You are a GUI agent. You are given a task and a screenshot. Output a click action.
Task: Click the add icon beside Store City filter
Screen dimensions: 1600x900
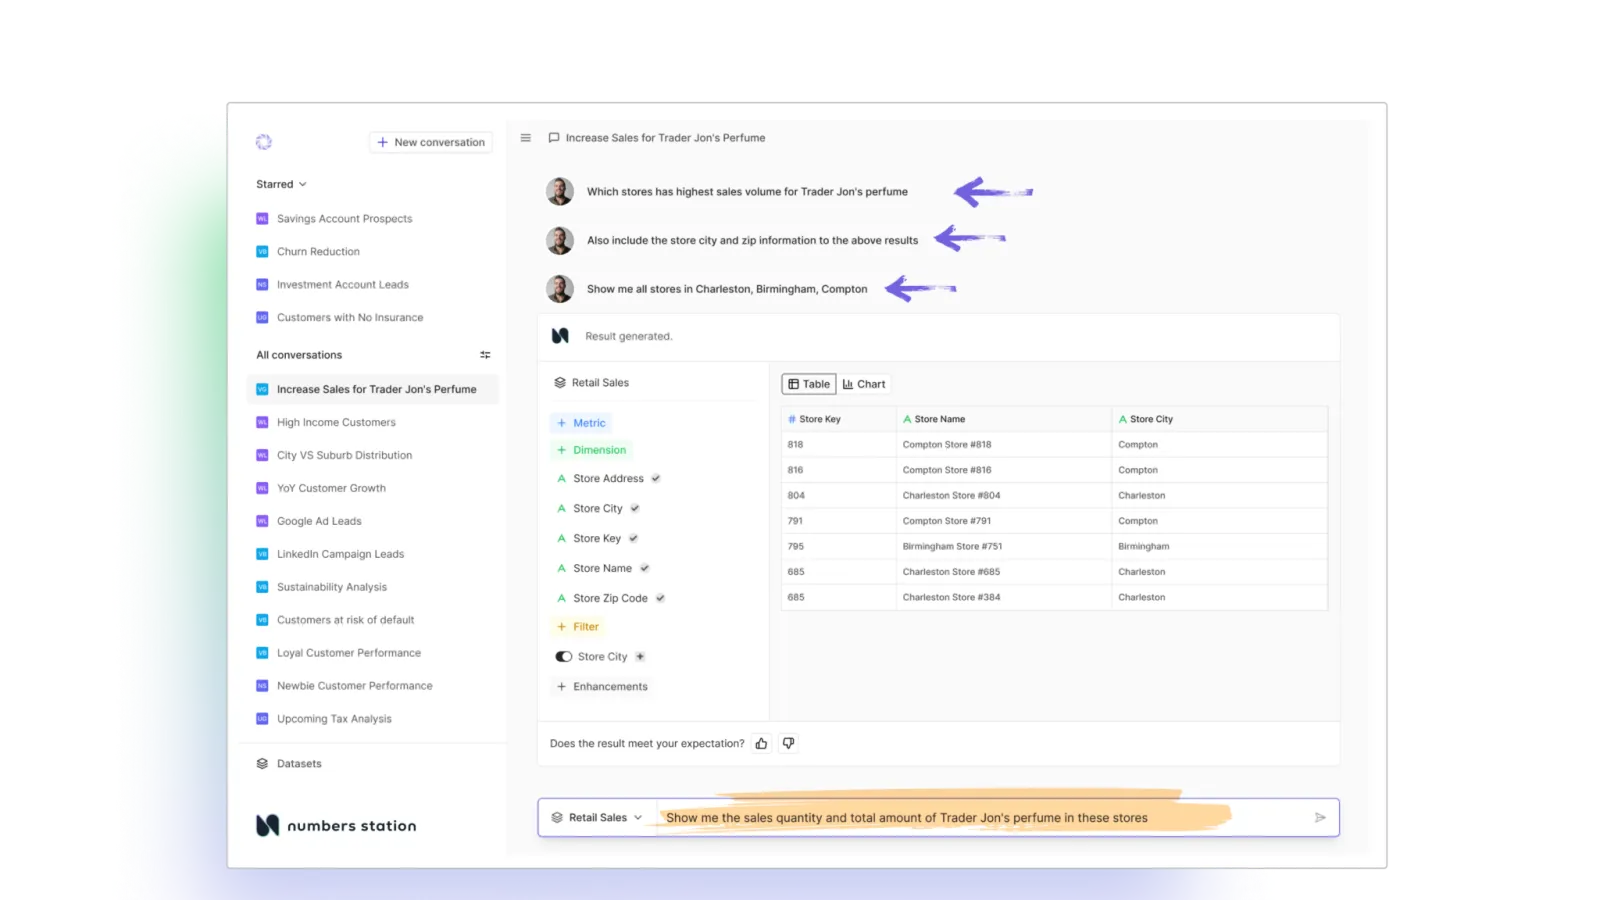(x=640, y=657)
